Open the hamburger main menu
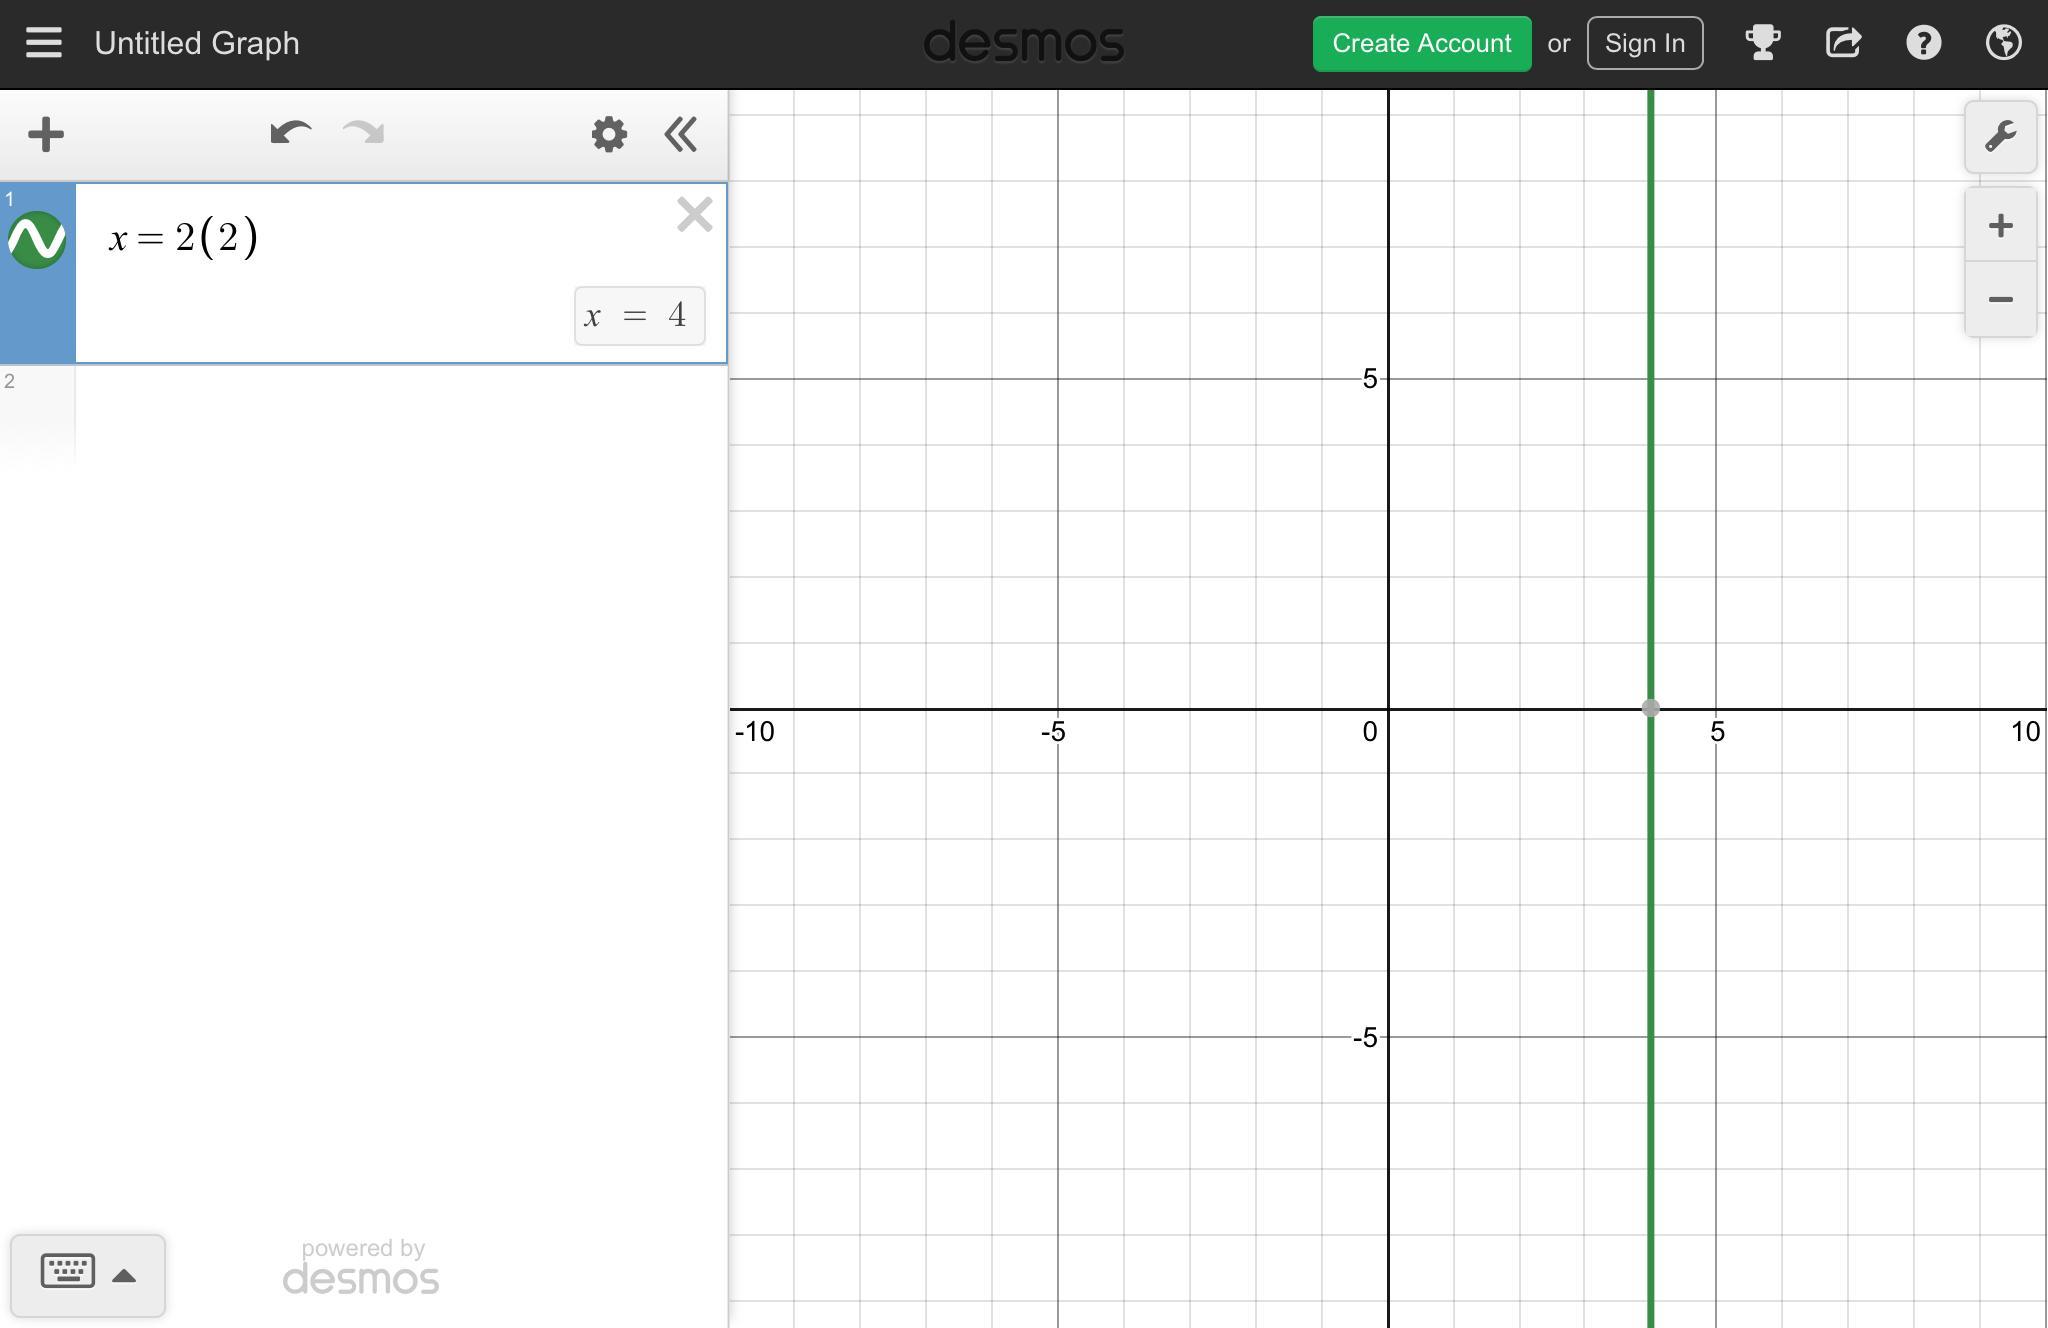The width and height of the screenshot is (2048, 1328). pos(44,43)
